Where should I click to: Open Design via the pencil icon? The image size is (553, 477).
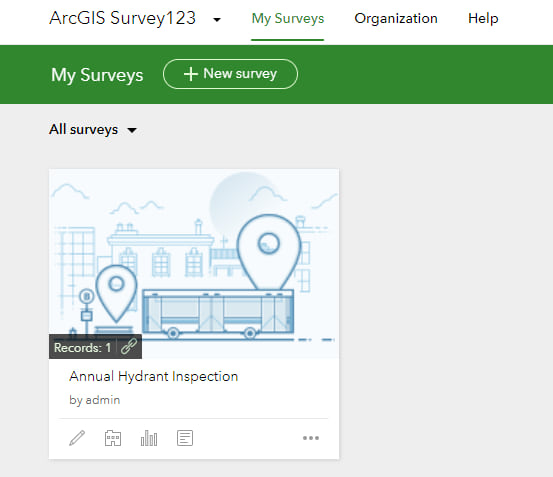click(77, 438)
